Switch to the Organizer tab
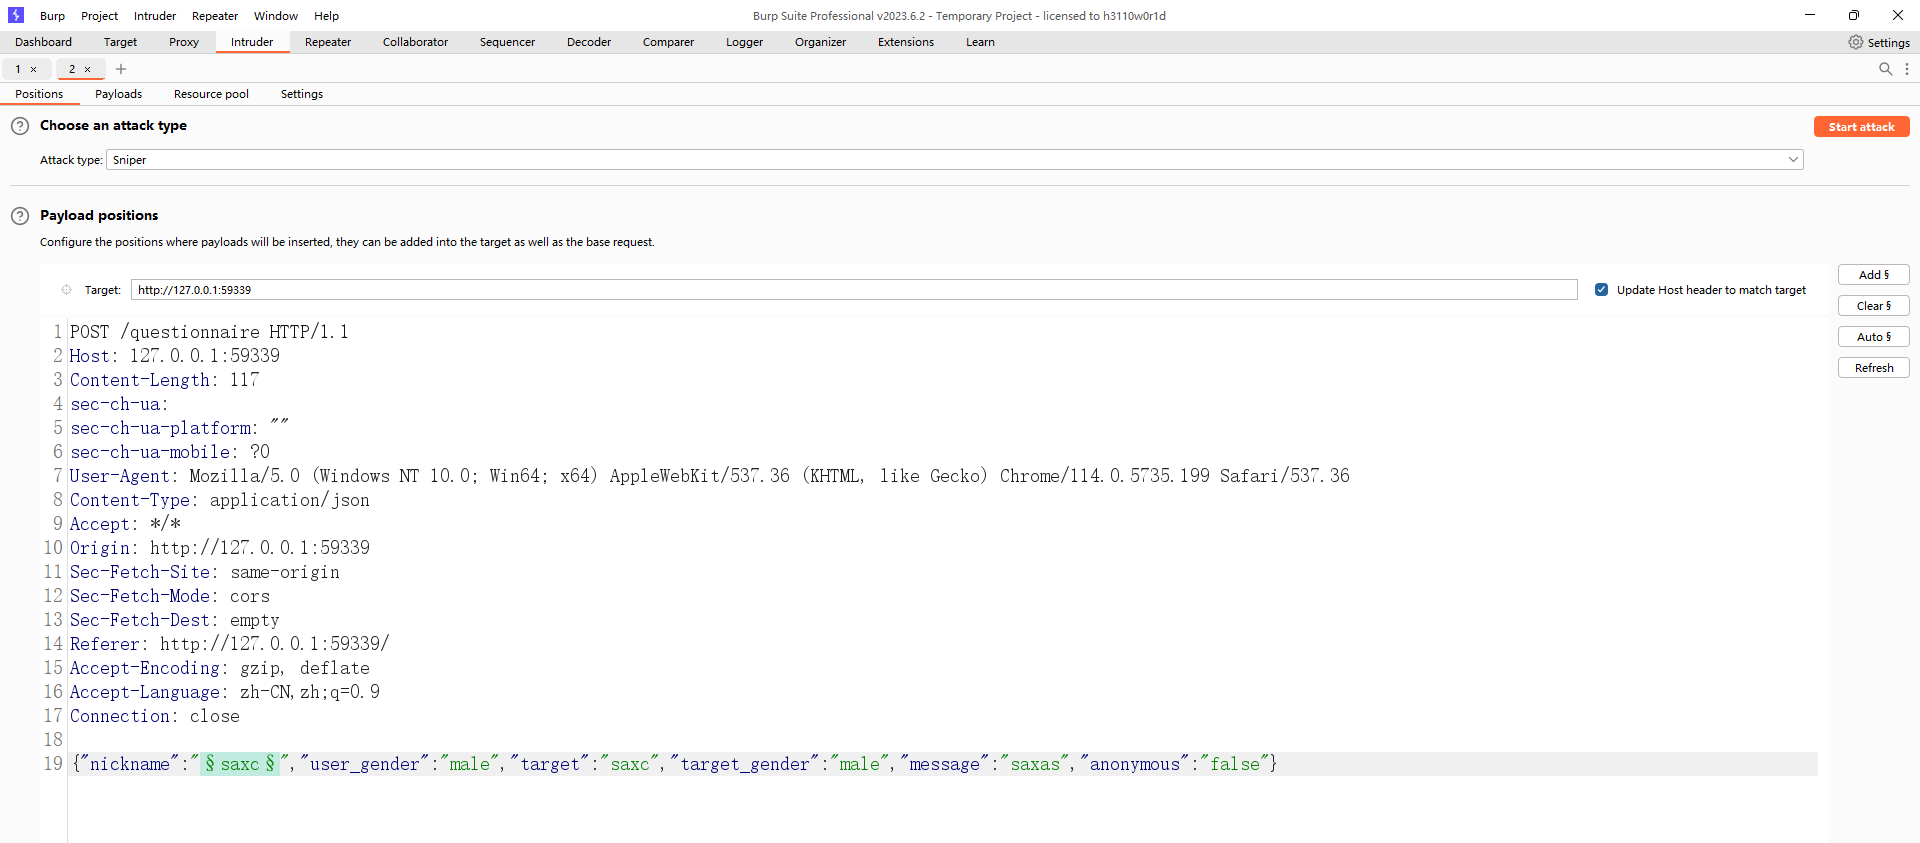The width and height of the screenshot is (1920, 843). pyautogui.click(x=820, y=42)
